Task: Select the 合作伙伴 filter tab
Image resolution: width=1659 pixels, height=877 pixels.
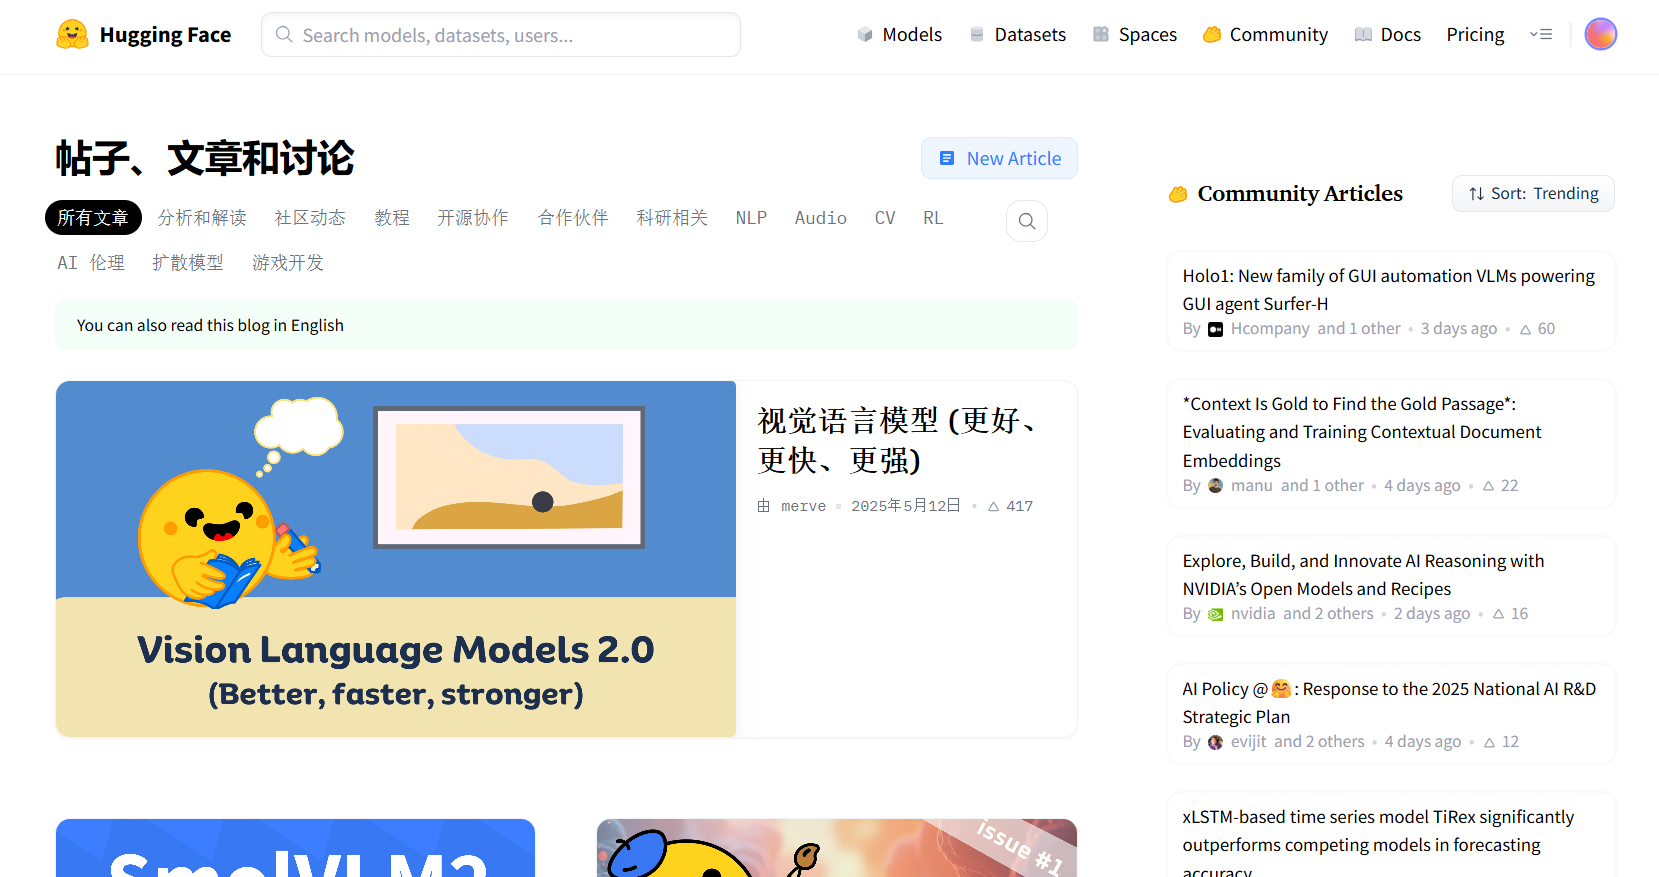Action: pos(573,218)
